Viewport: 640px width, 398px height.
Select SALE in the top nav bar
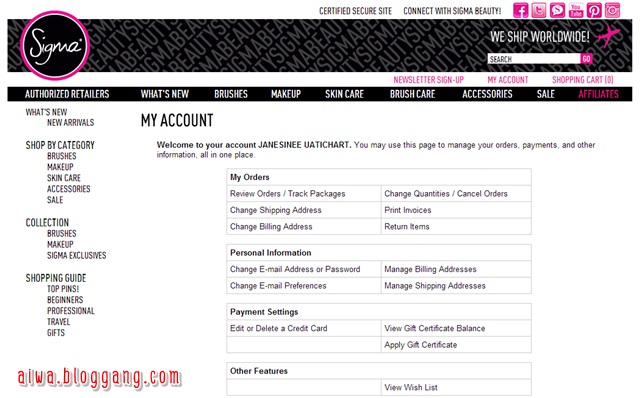point(545,94)
